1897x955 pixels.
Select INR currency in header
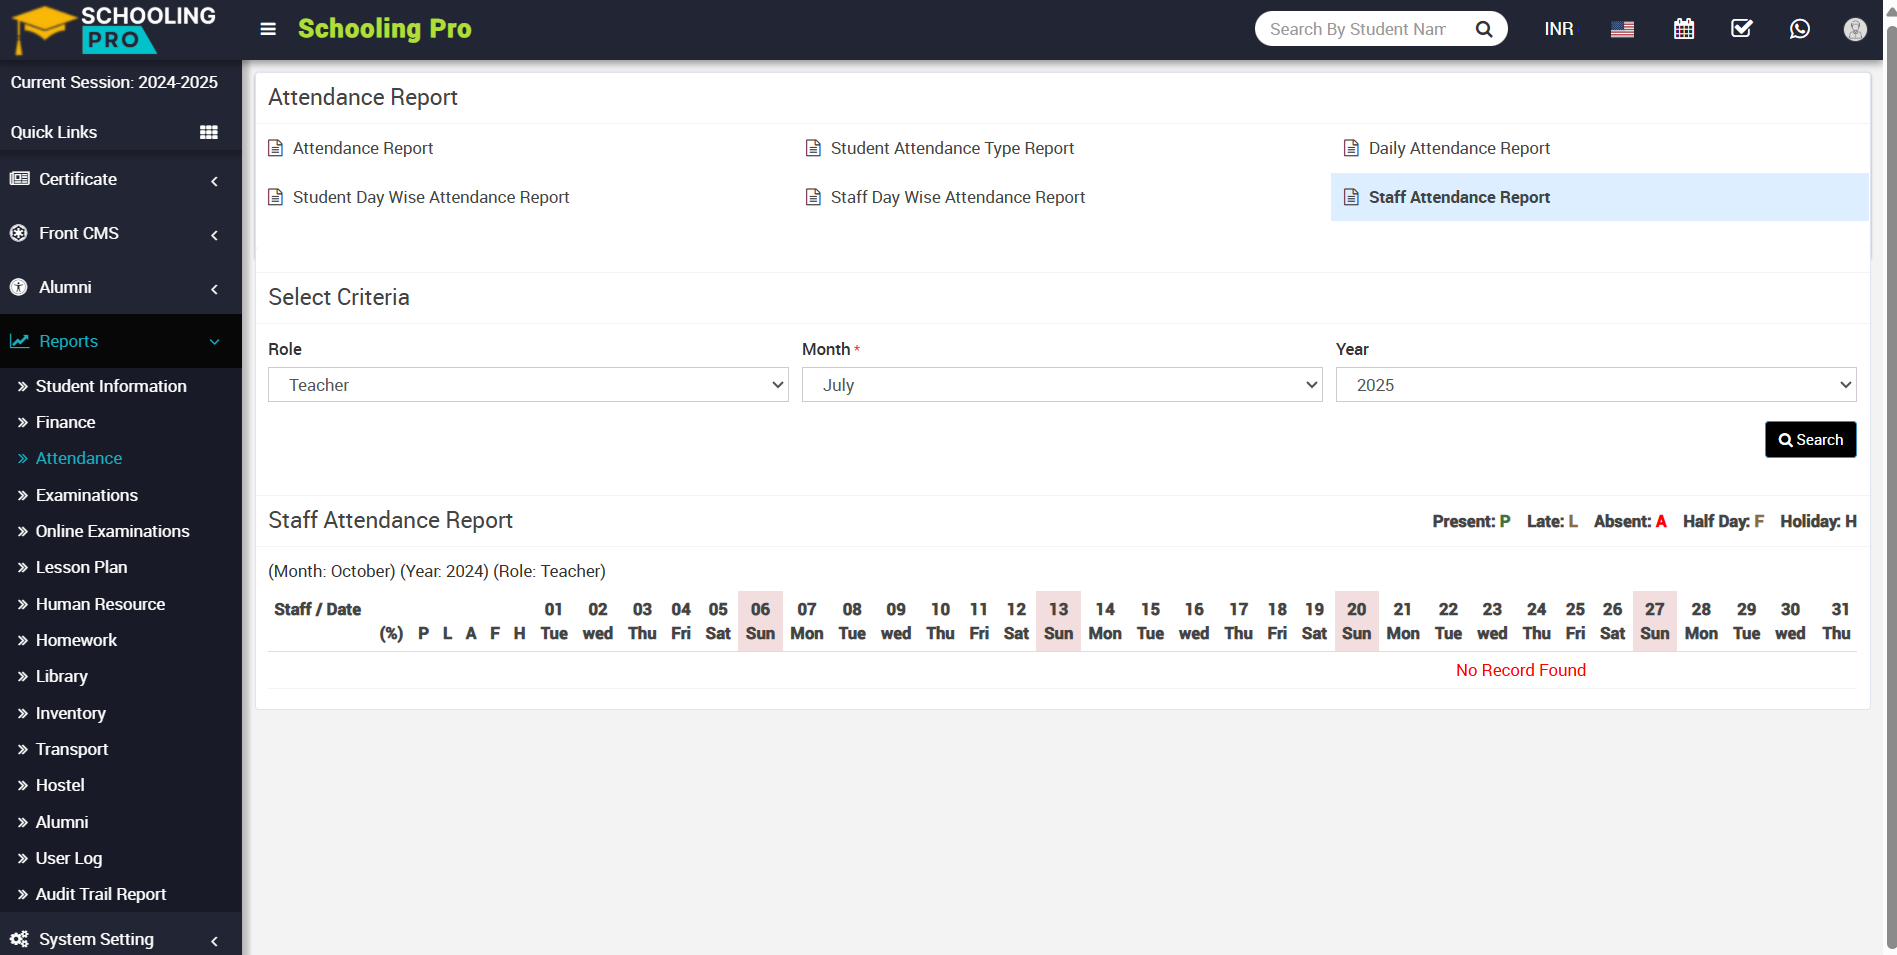(x=1558, y=29)
